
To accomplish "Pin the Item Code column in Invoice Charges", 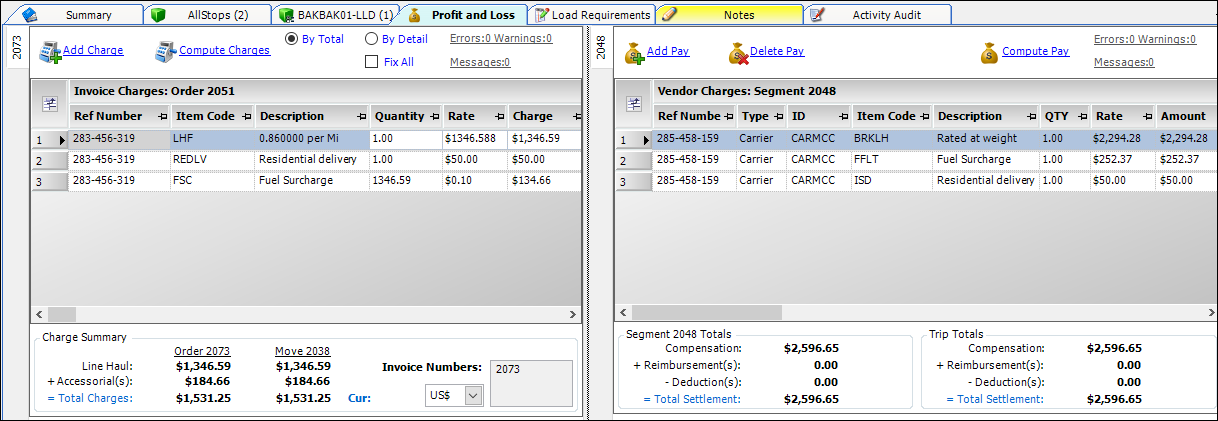I will tap(245, 117).
